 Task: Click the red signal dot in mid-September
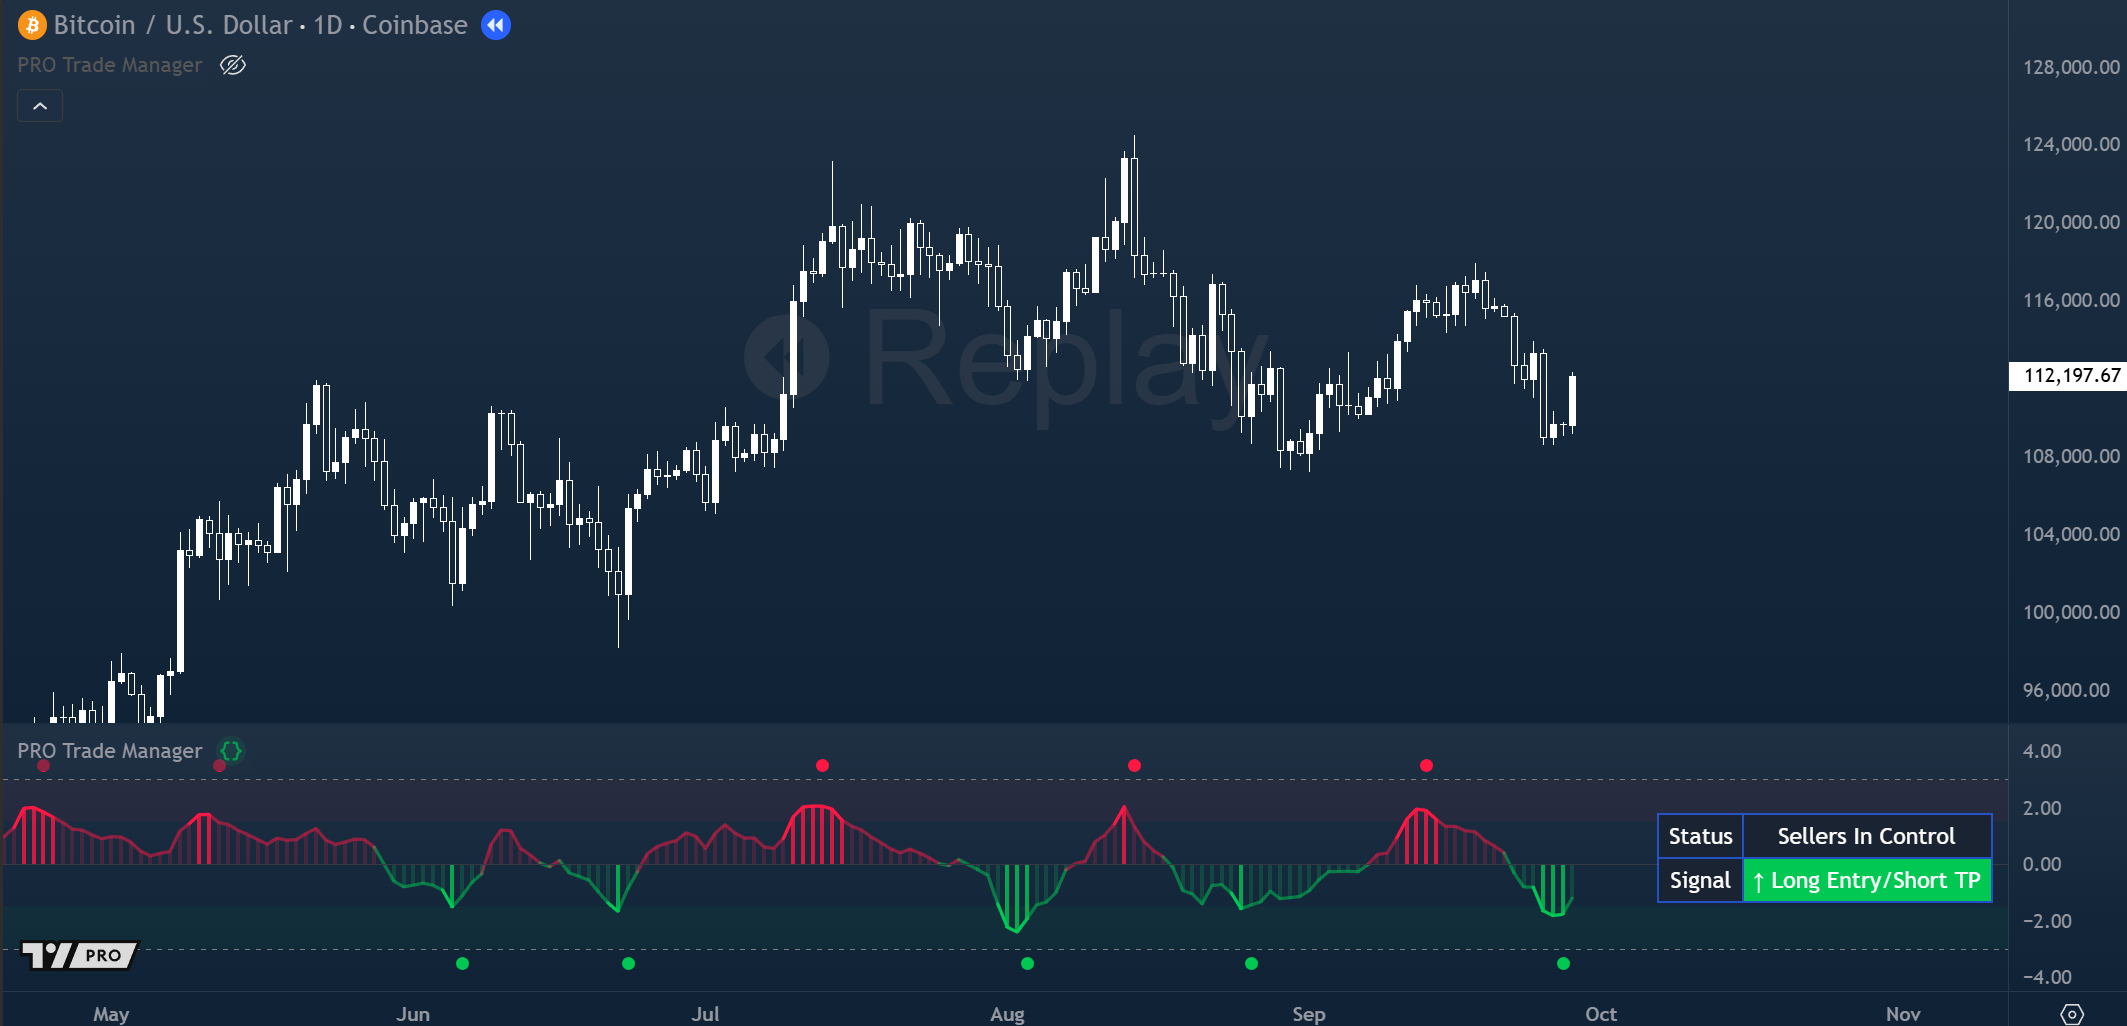pos(1426,766)
